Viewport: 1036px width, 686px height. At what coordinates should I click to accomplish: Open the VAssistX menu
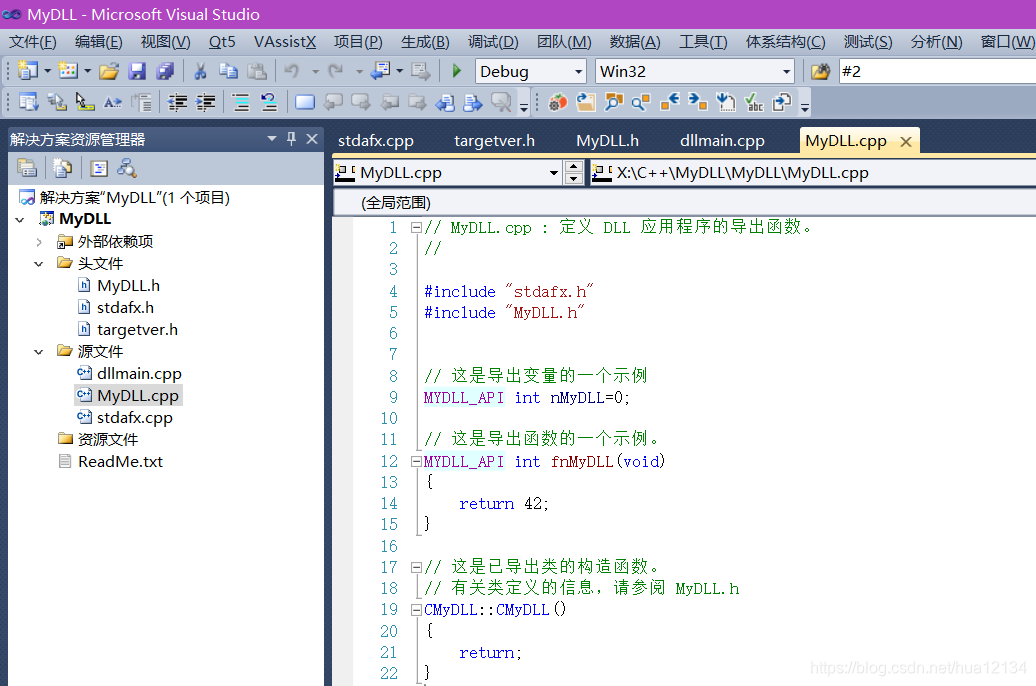[x=285, y=42]
